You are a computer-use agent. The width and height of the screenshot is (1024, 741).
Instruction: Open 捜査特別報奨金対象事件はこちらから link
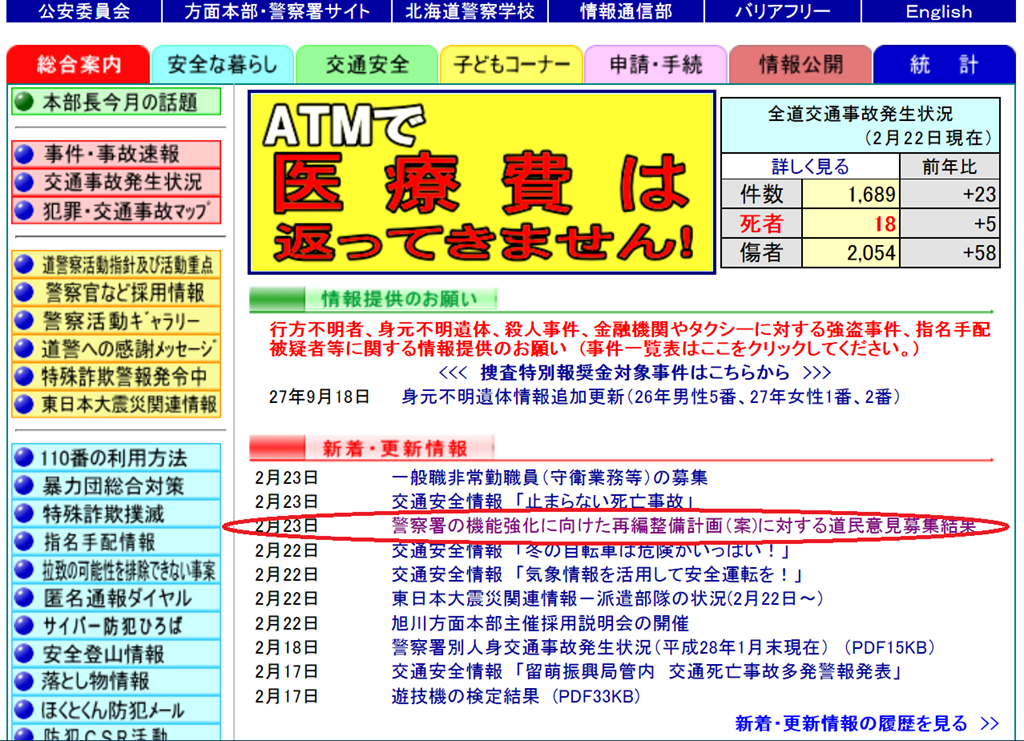(x=635, y=372)
